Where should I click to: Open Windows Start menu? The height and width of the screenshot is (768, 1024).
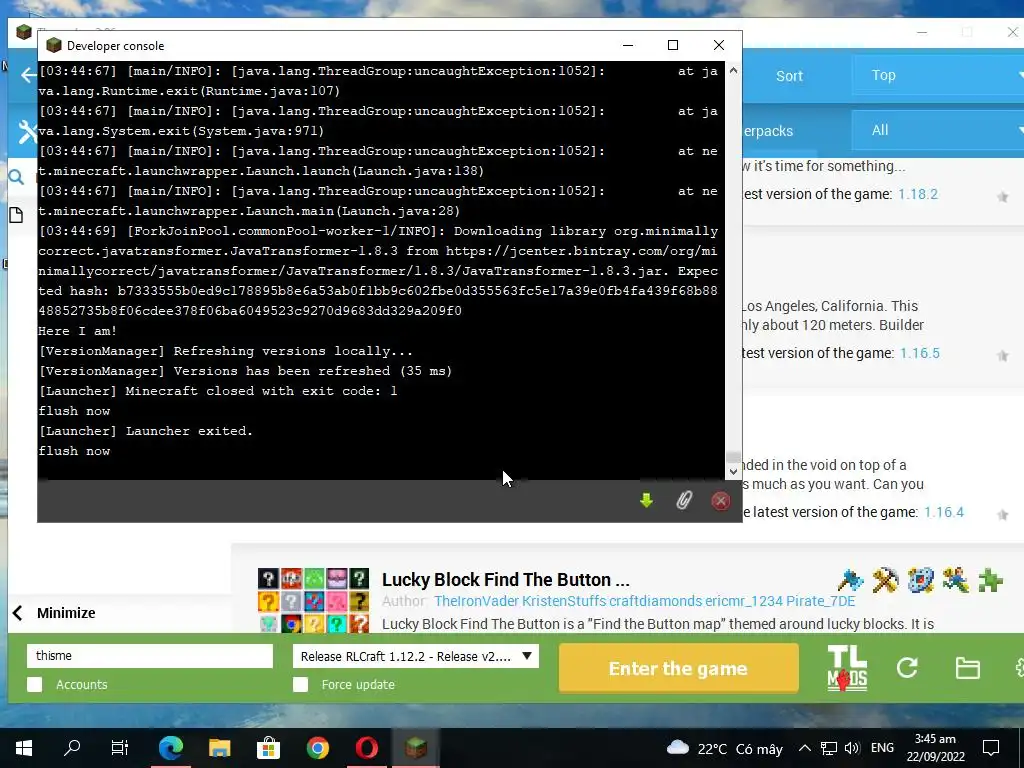tap(24, 748)
